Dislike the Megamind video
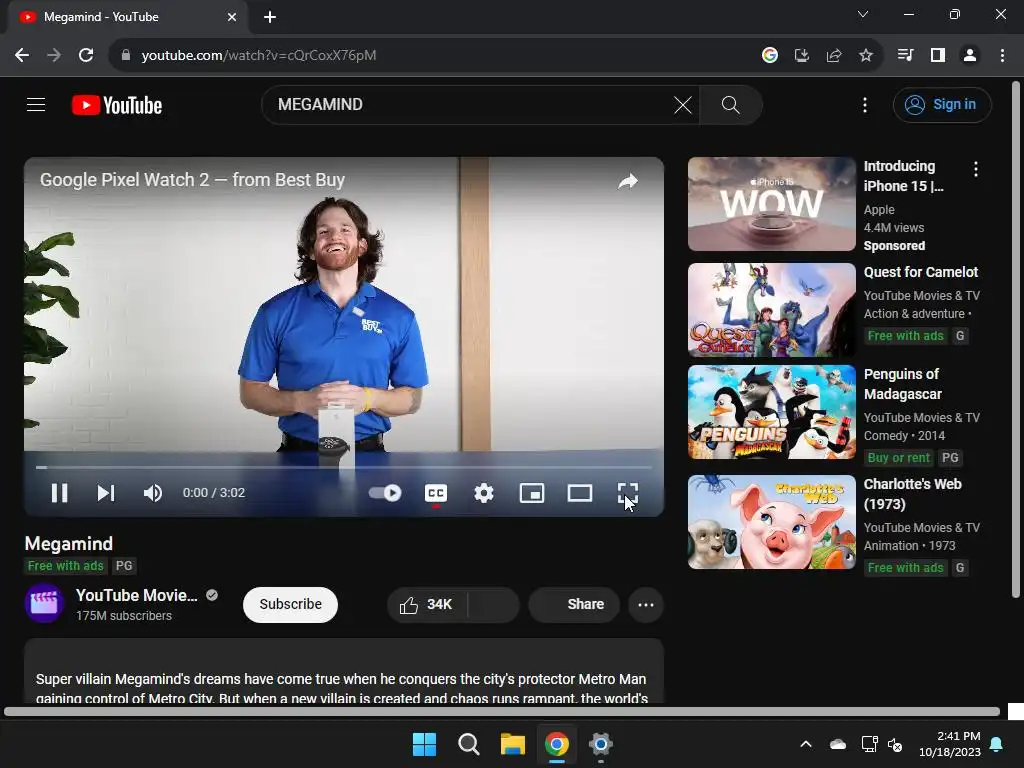Image resolution: width=1024 pixels, height=768 pixels. pos(494,605)
